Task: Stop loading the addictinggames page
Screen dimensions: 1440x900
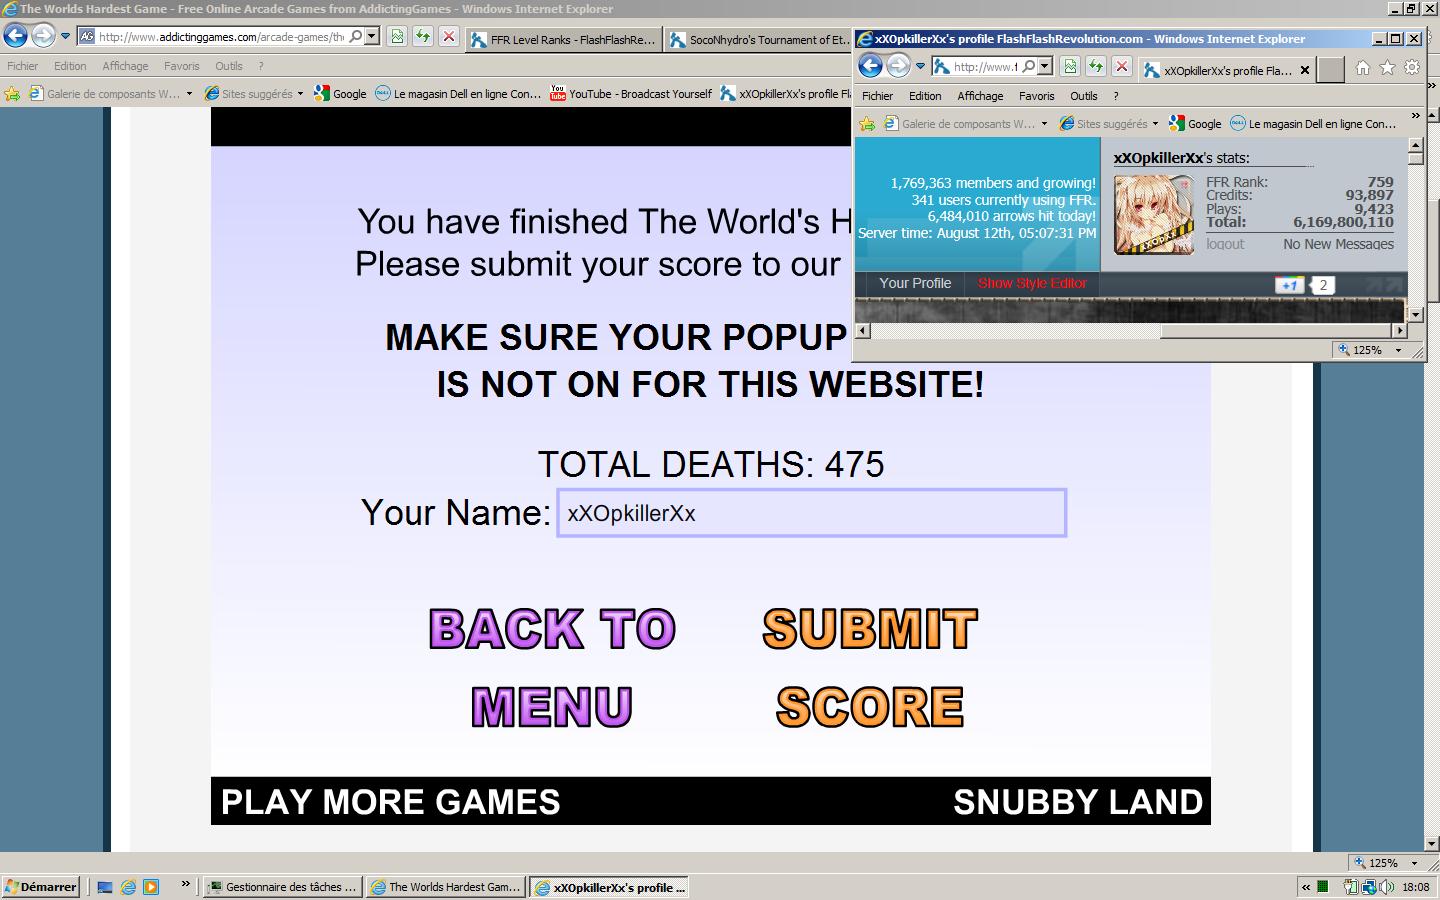Action: coord(449,37)
